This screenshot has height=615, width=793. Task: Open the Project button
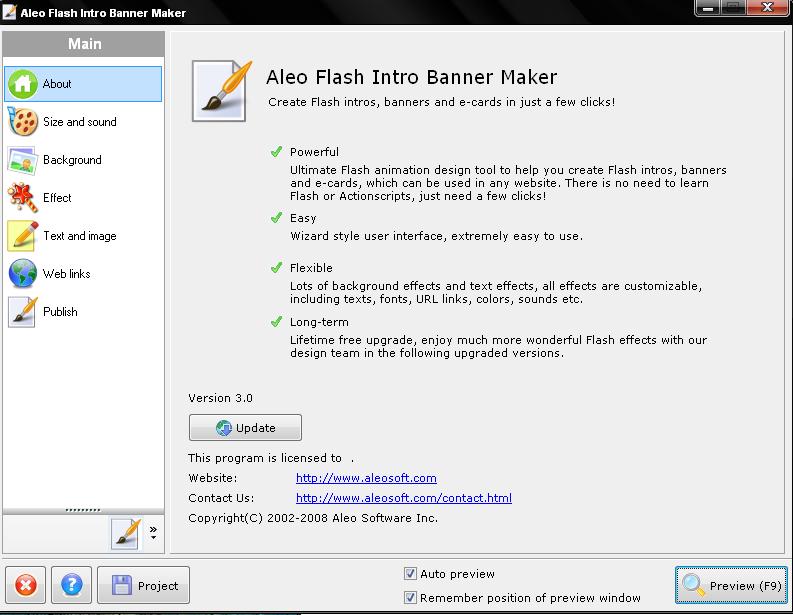(x=143, y=585)
